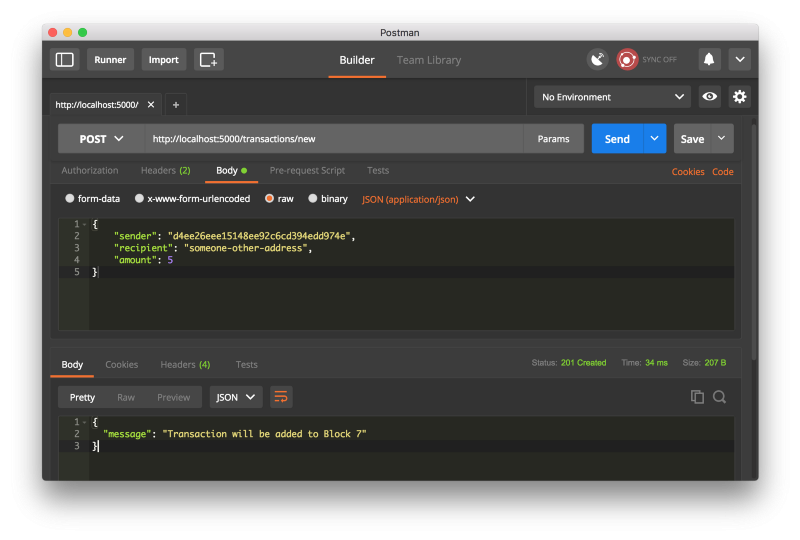The image size is (800, 540).
Task: Search within the response body
Action: click(x=719, y=397)
